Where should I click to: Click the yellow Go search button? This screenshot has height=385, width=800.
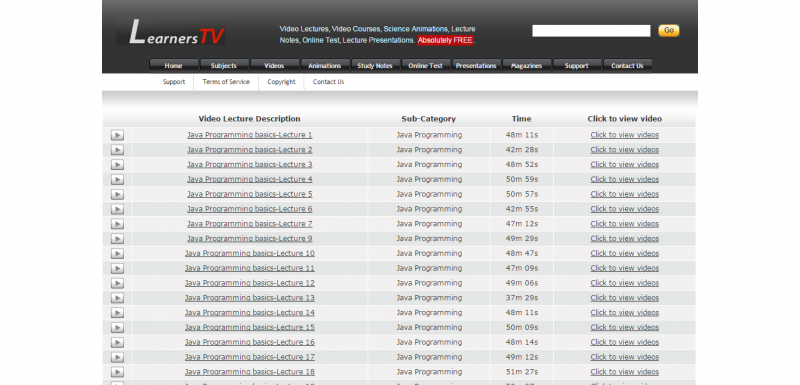tap(668, 31)
